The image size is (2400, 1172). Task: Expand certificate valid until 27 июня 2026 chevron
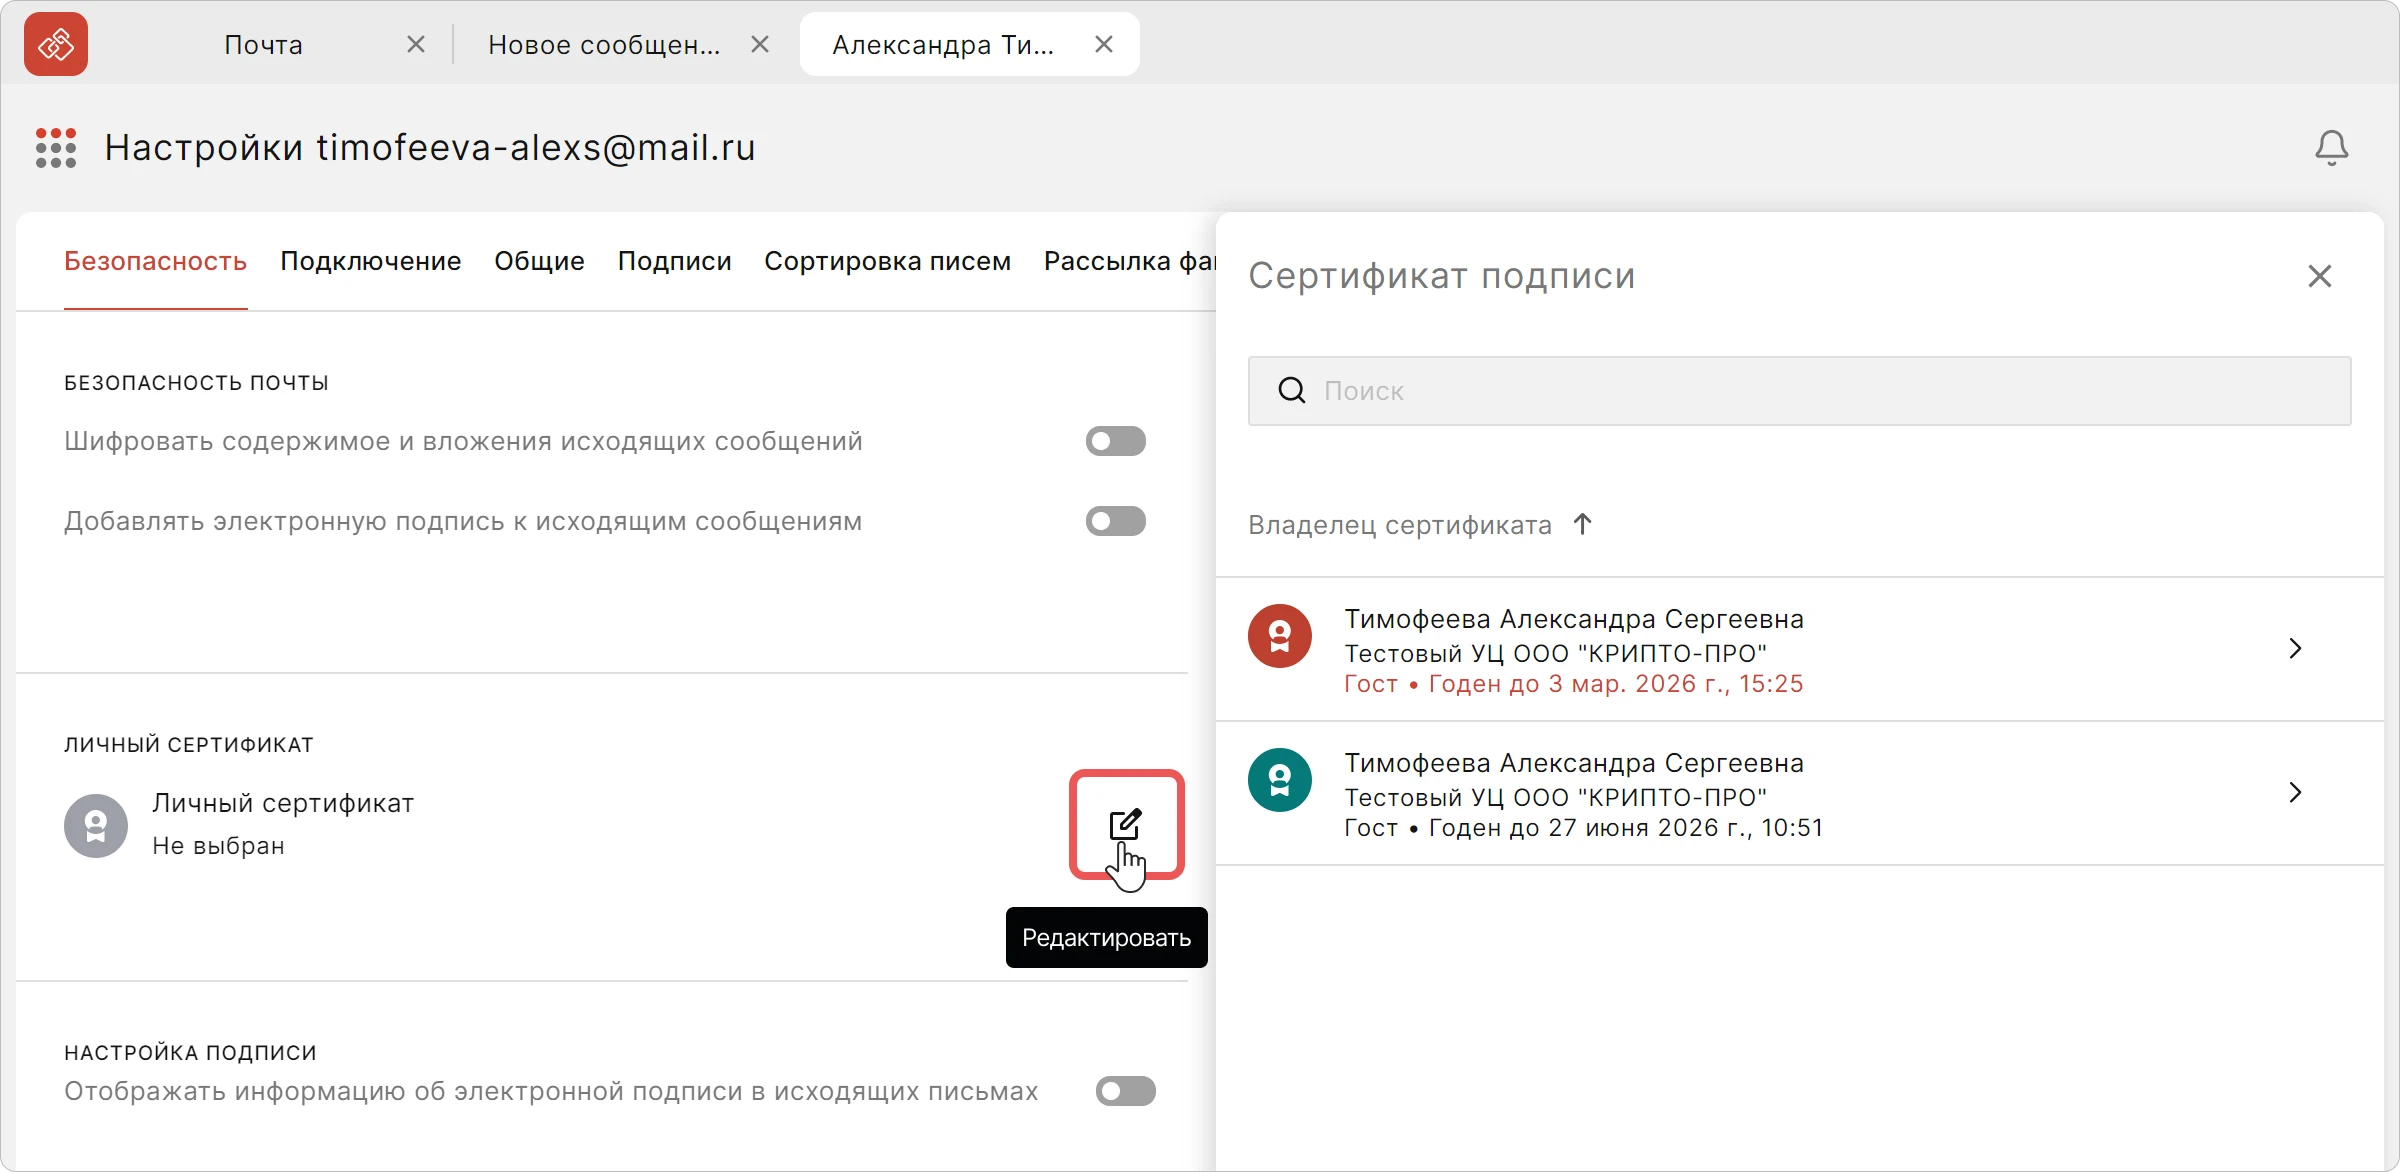coord(2296,792)
